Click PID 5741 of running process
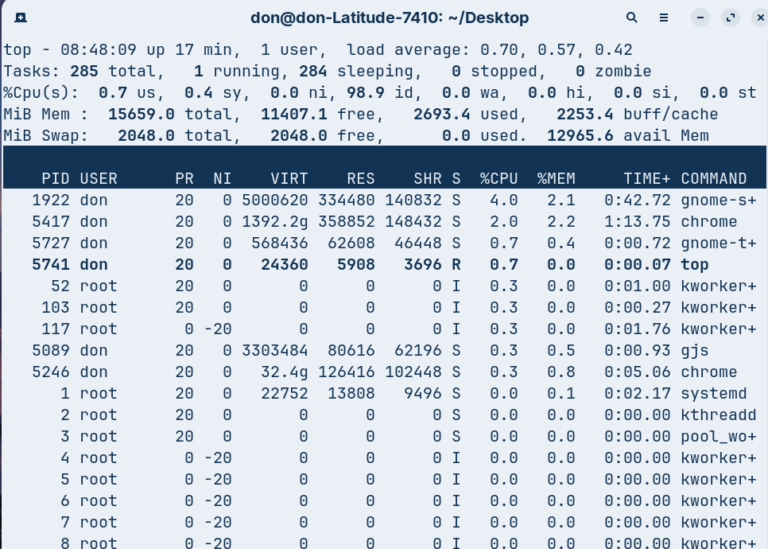768x549 pixels. tap(50, 264)
